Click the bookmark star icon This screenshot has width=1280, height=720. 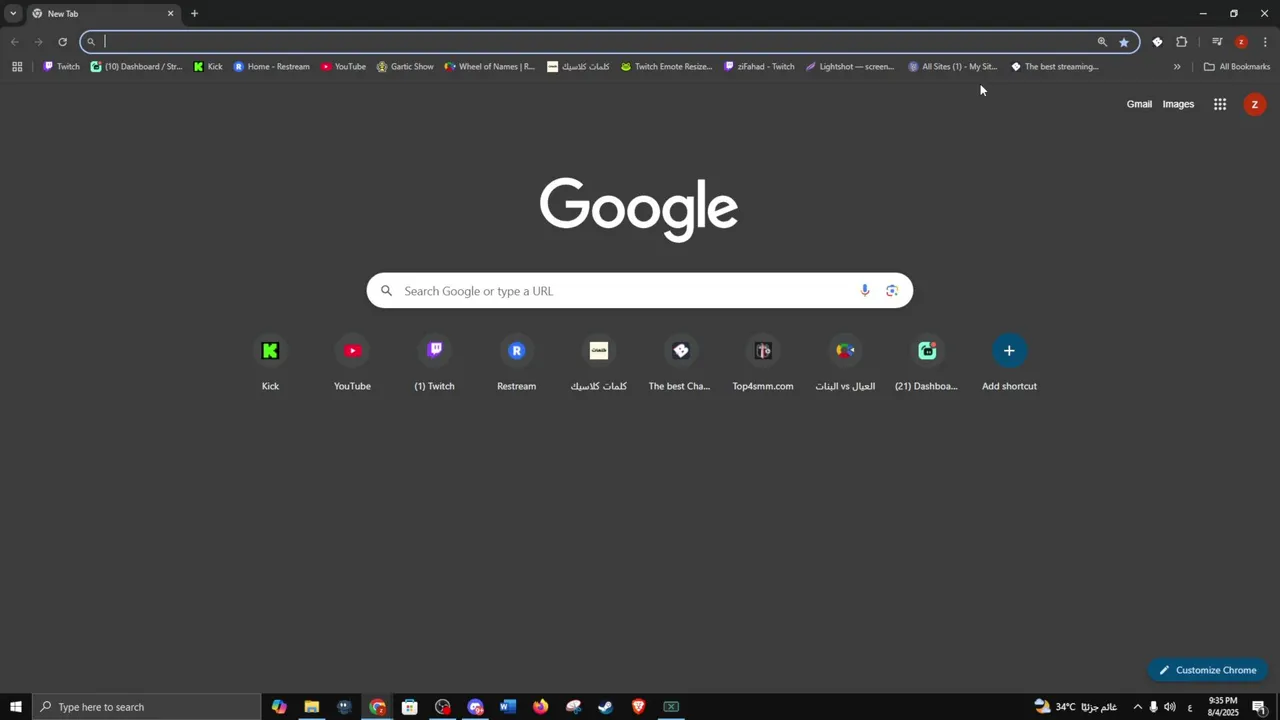1124,42
